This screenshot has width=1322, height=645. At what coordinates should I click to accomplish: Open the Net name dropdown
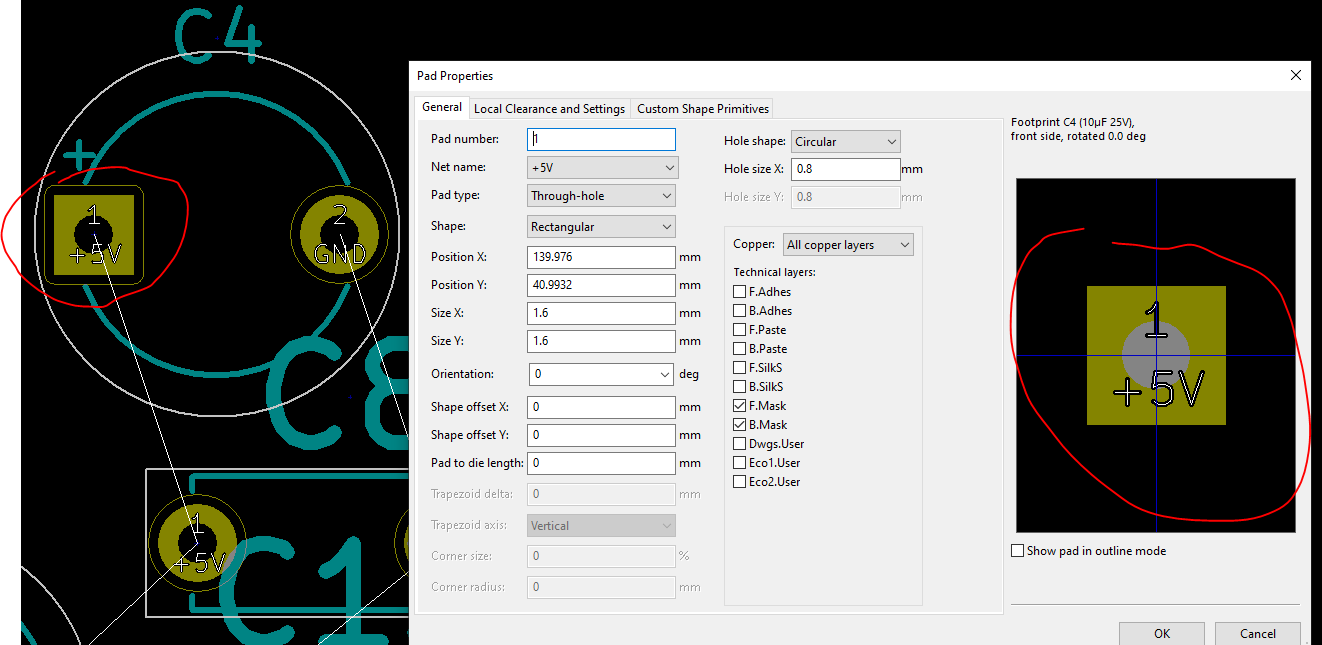point(602,168)
